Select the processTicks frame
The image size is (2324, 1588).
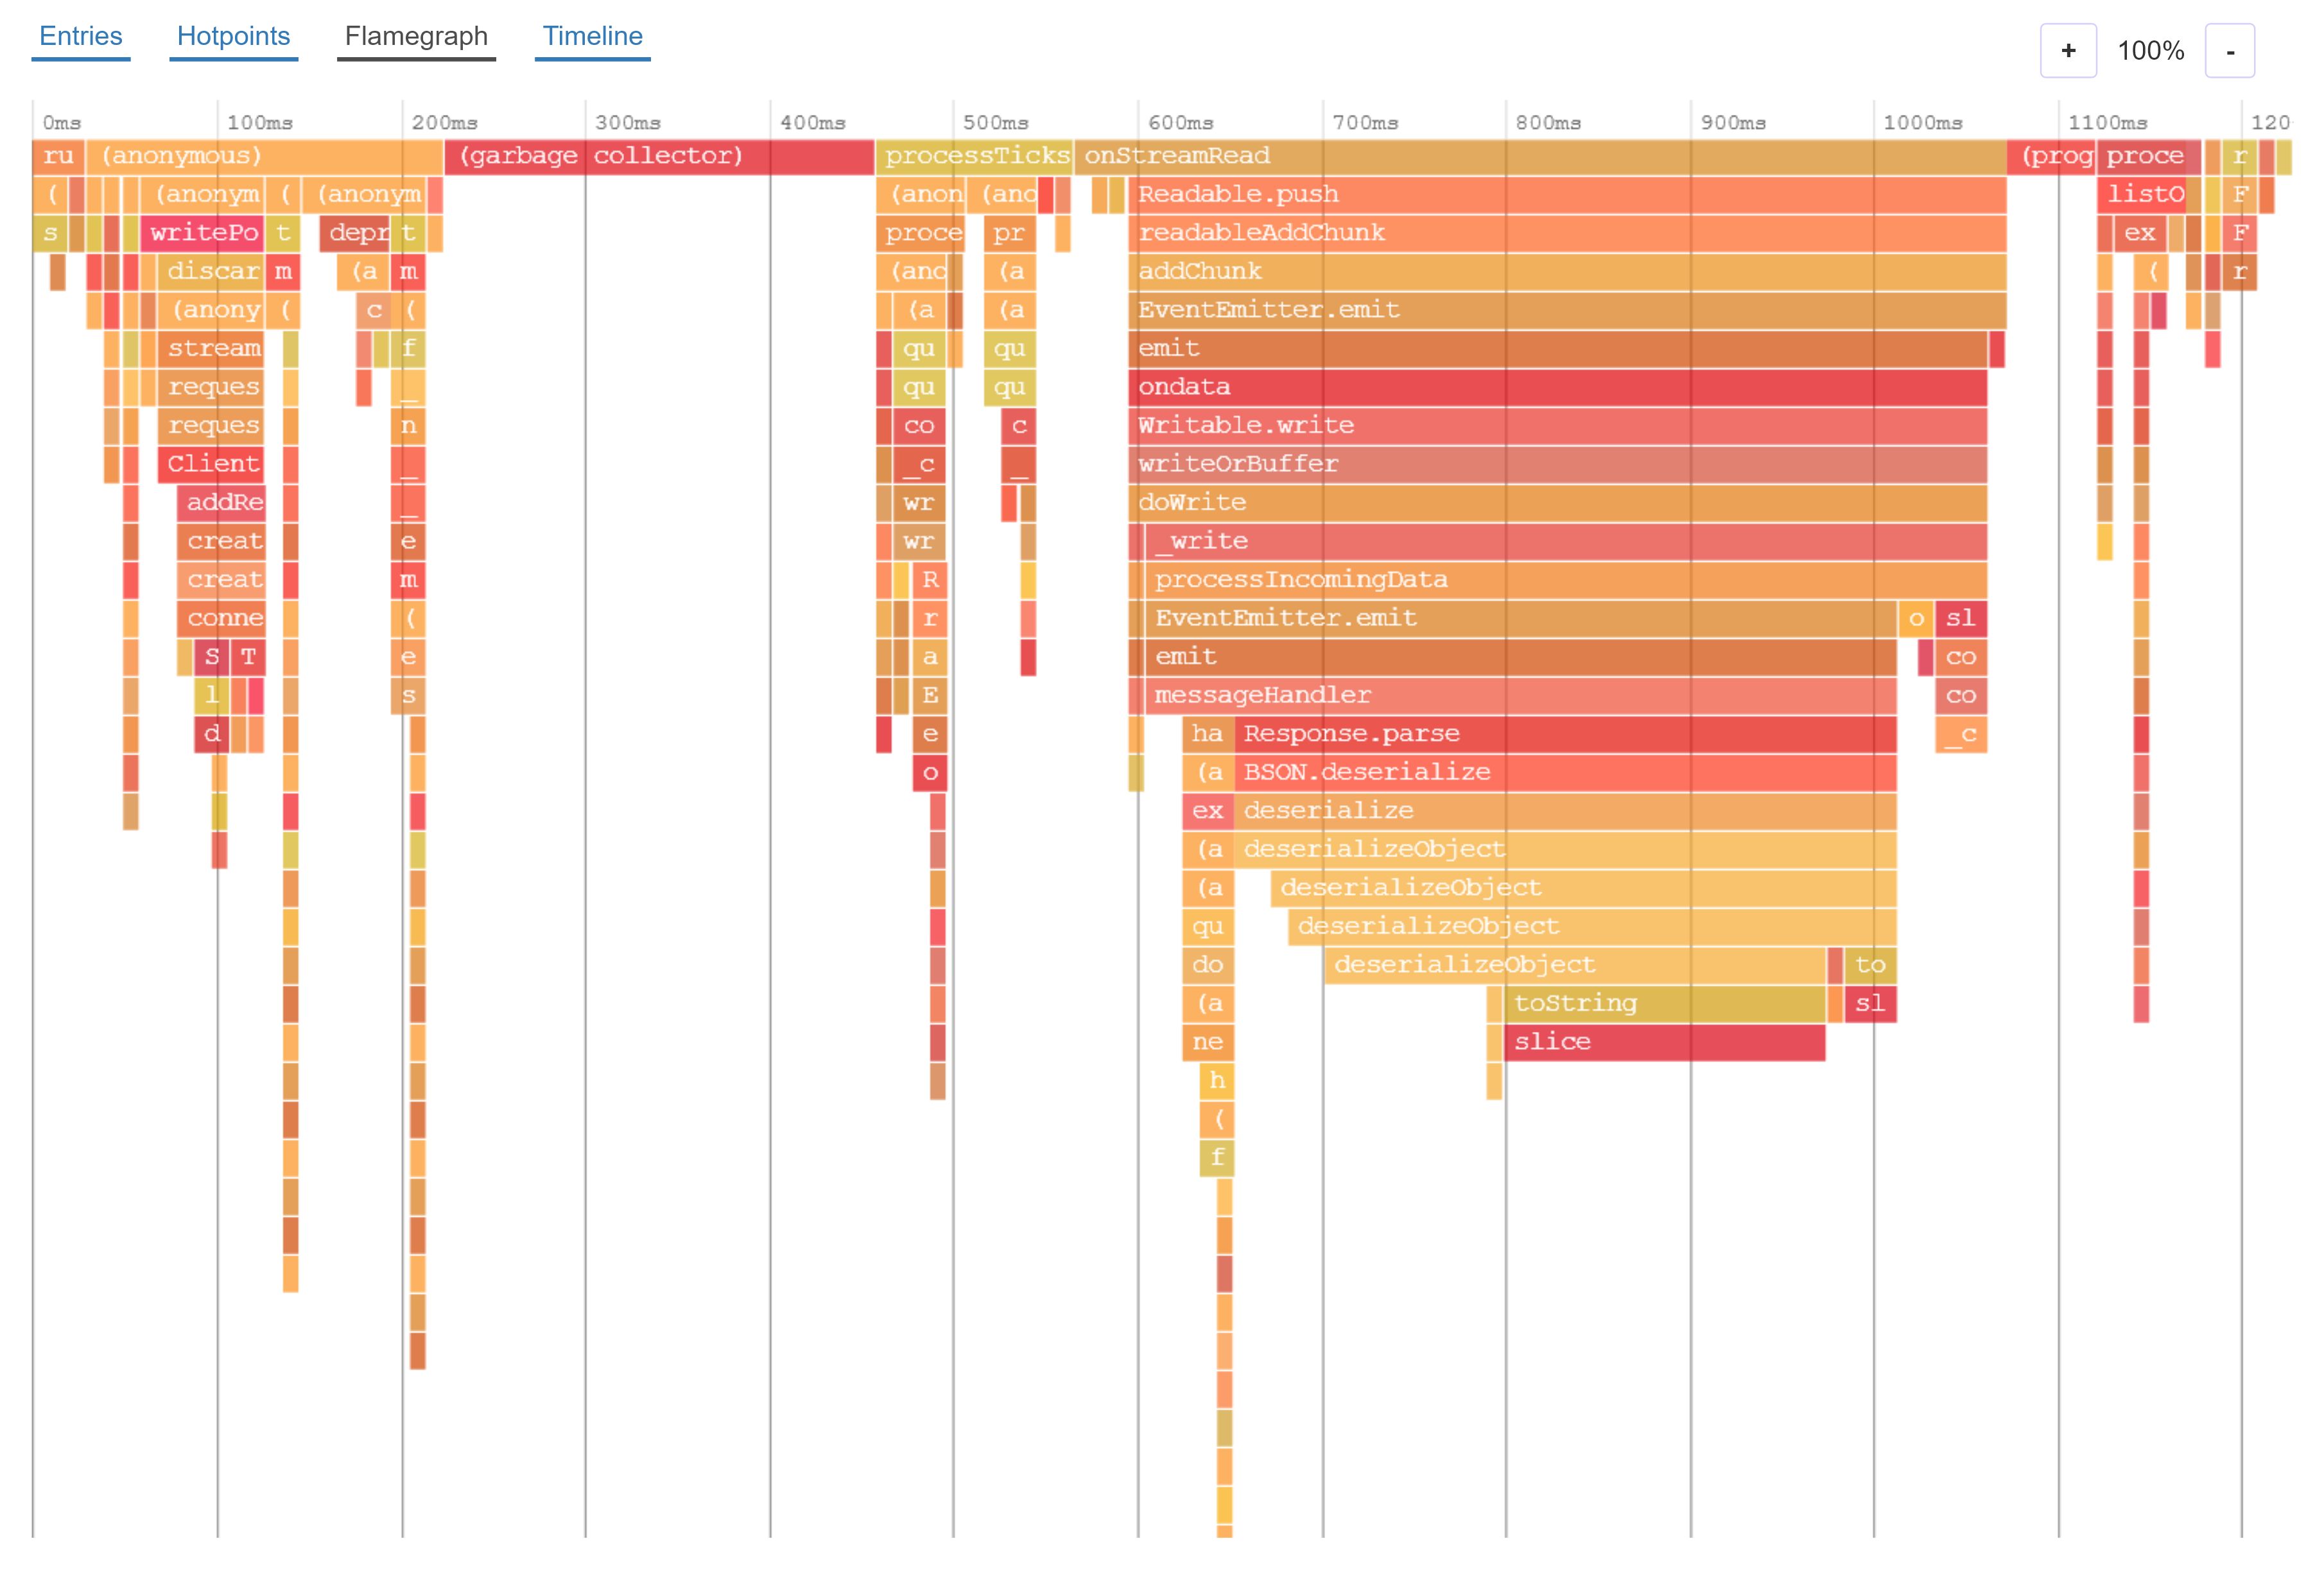(x=975, y=156)
